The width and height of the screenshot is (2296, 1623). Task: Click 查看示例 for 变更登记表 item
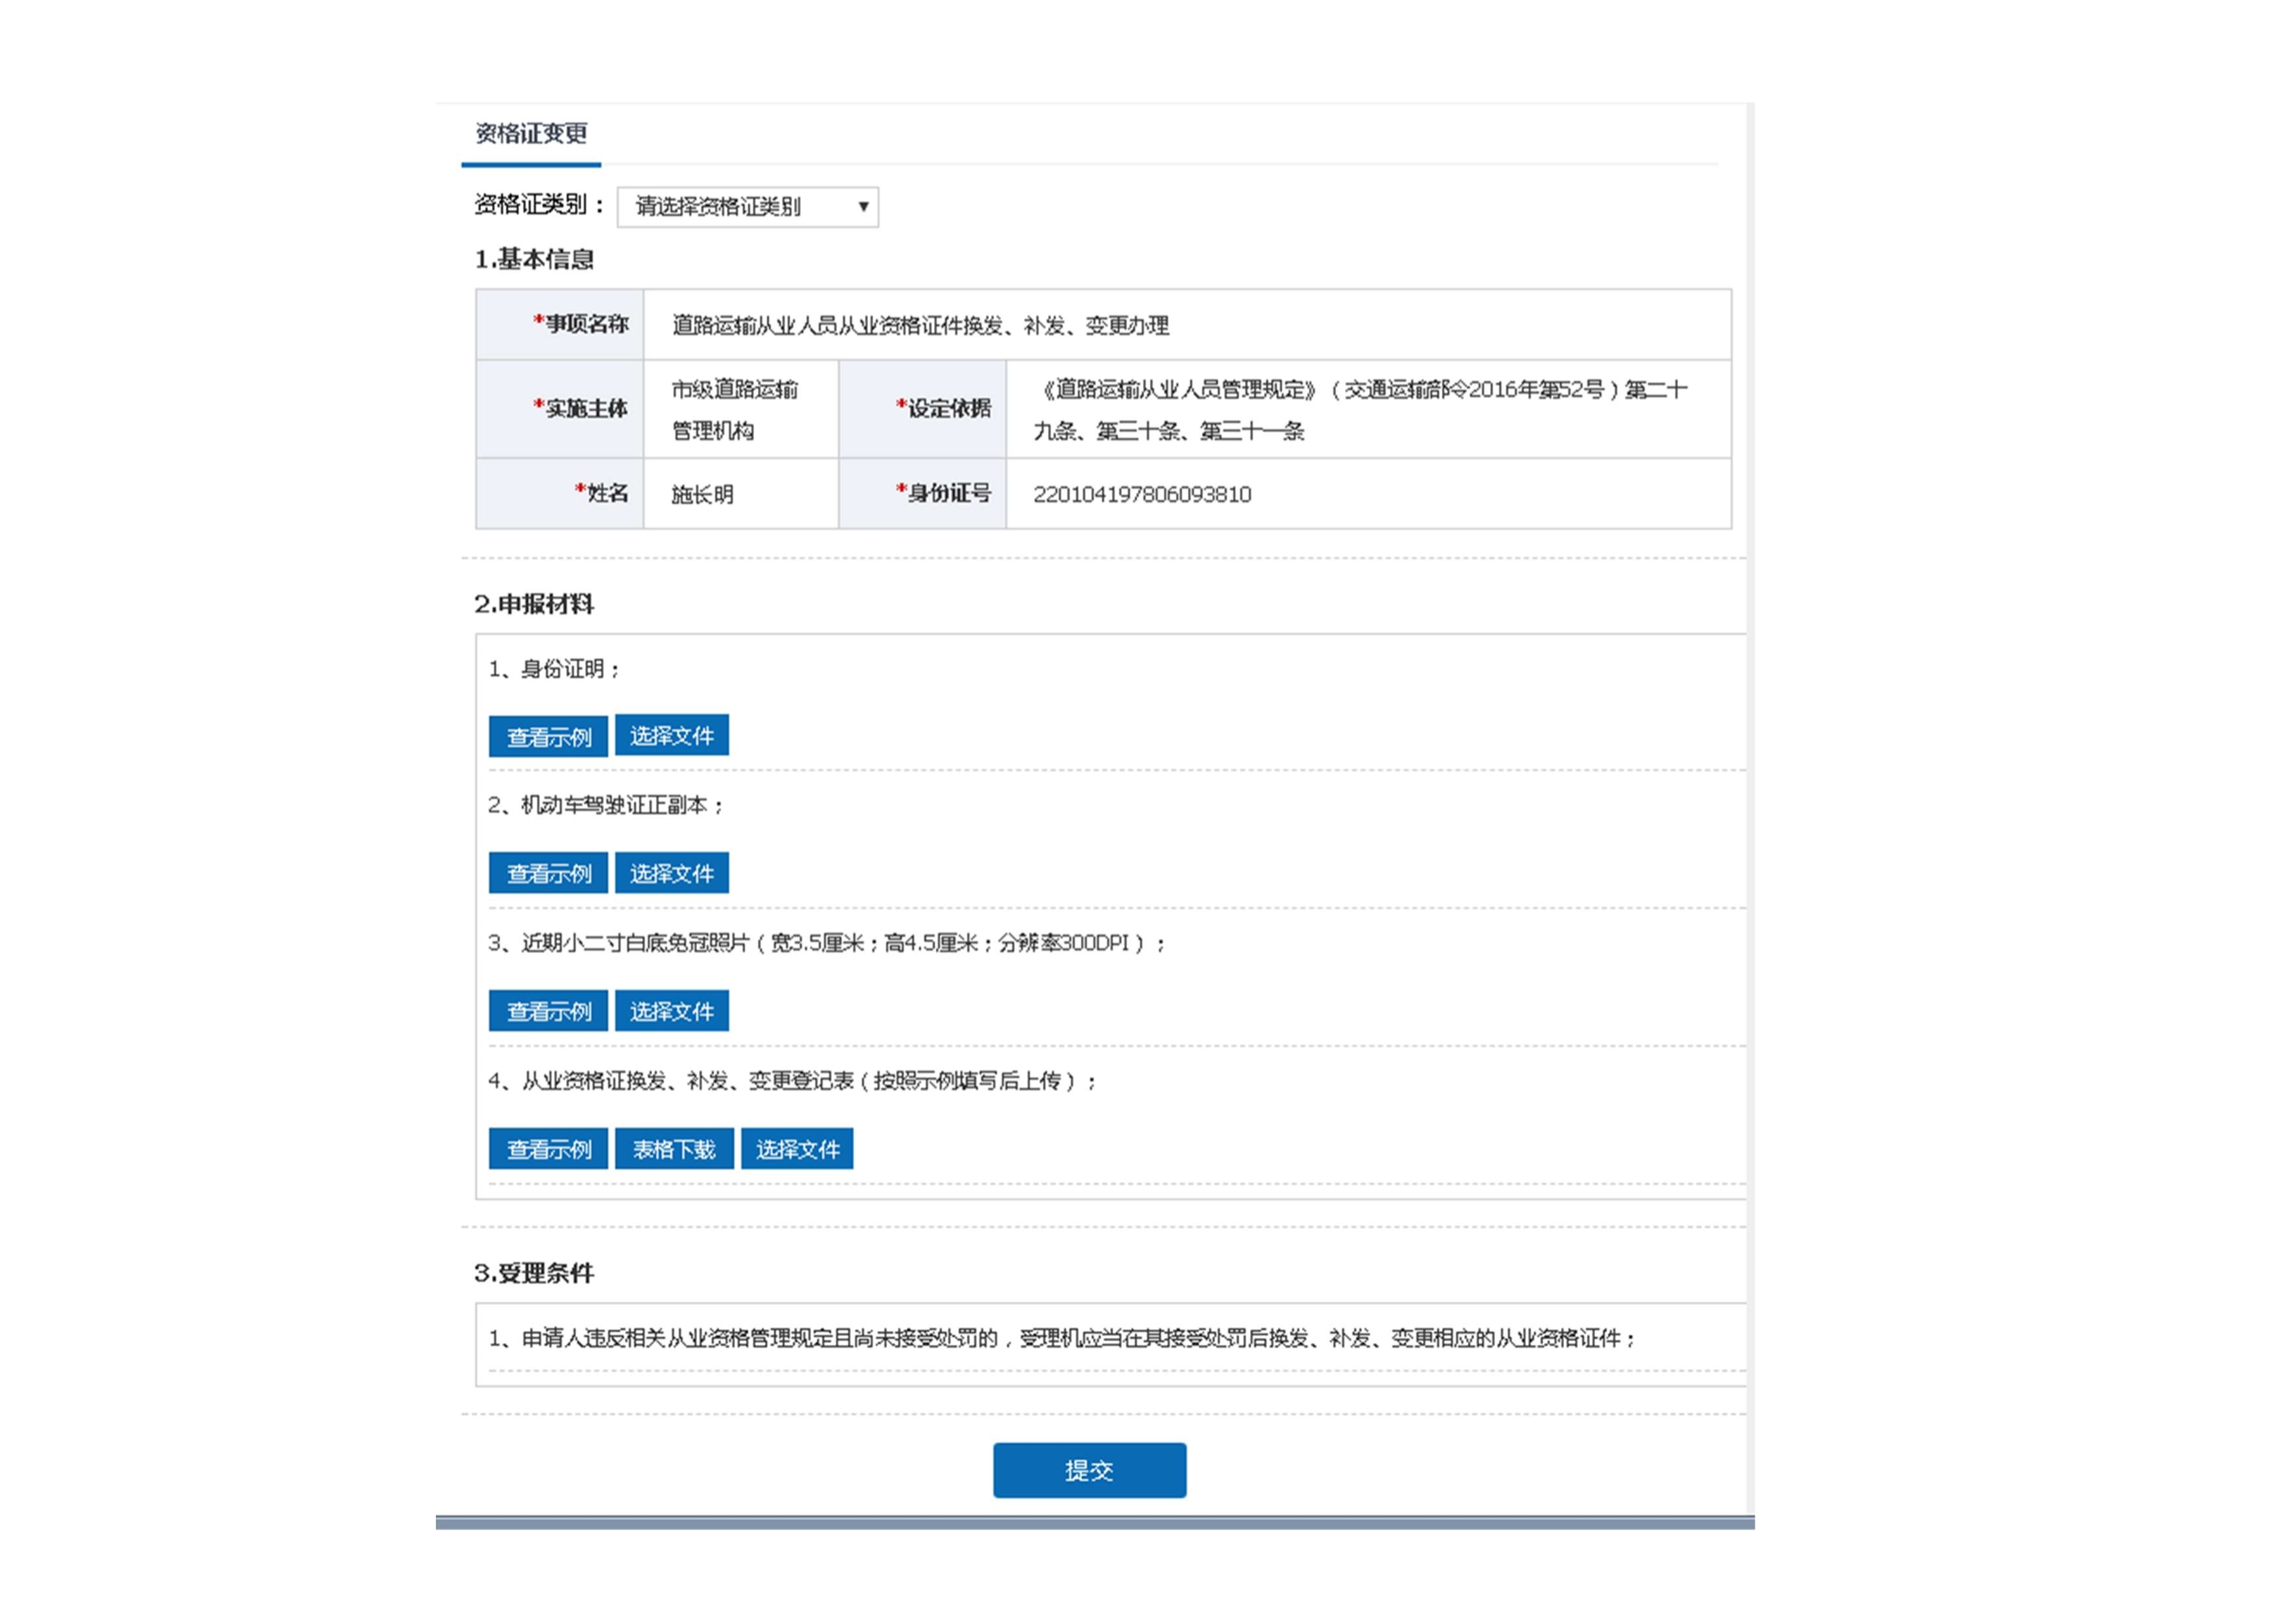point(548,1150)
